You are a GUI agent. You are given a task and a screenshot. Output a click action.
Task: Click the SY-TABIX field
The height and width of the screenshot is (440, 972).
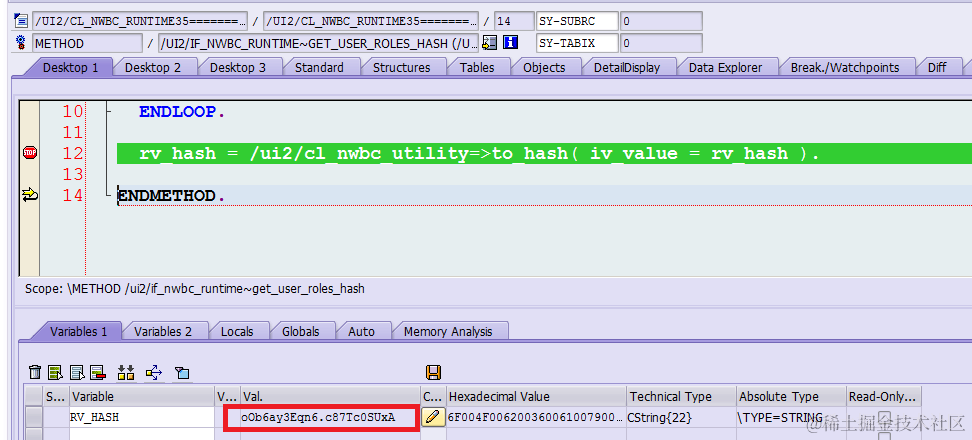[577, 43]
